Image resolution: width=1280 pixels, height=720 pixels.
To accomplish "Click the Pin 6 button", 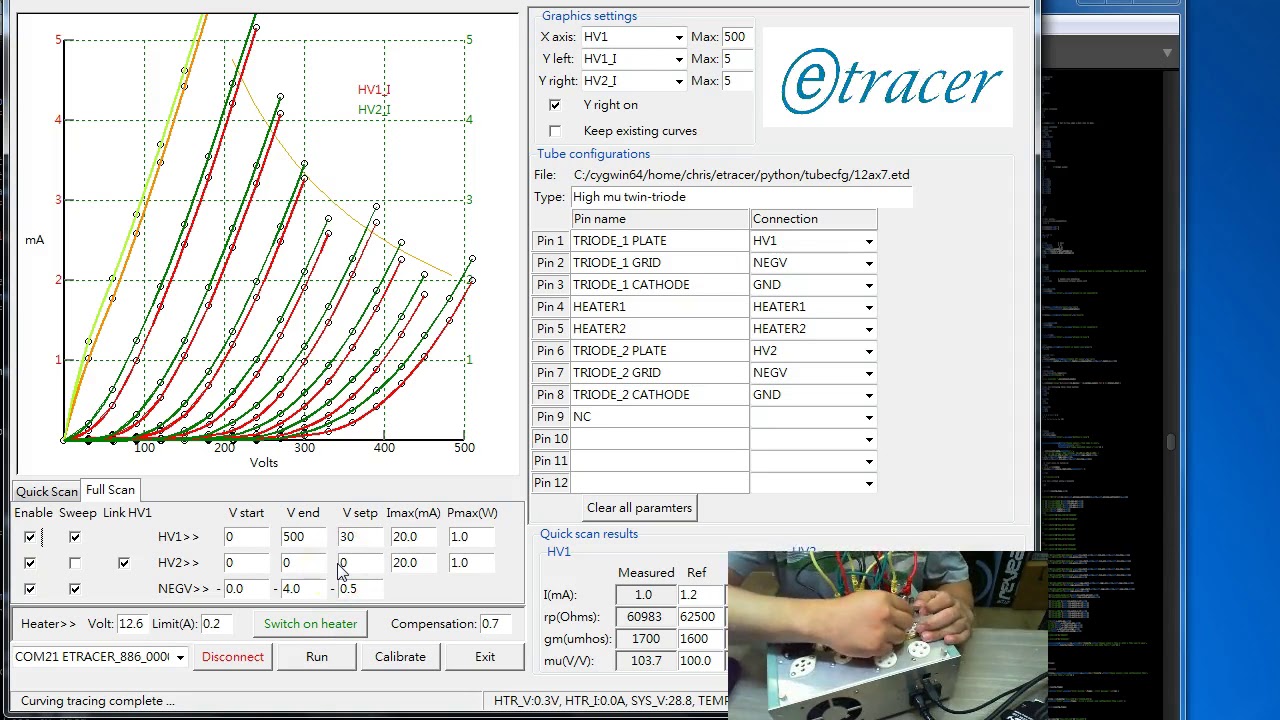I will 550,351.
